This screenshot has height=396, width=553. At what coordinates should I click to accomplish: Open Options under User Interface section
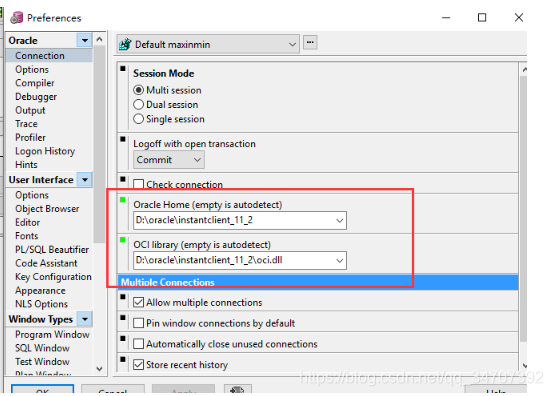(x=32, y=195)
